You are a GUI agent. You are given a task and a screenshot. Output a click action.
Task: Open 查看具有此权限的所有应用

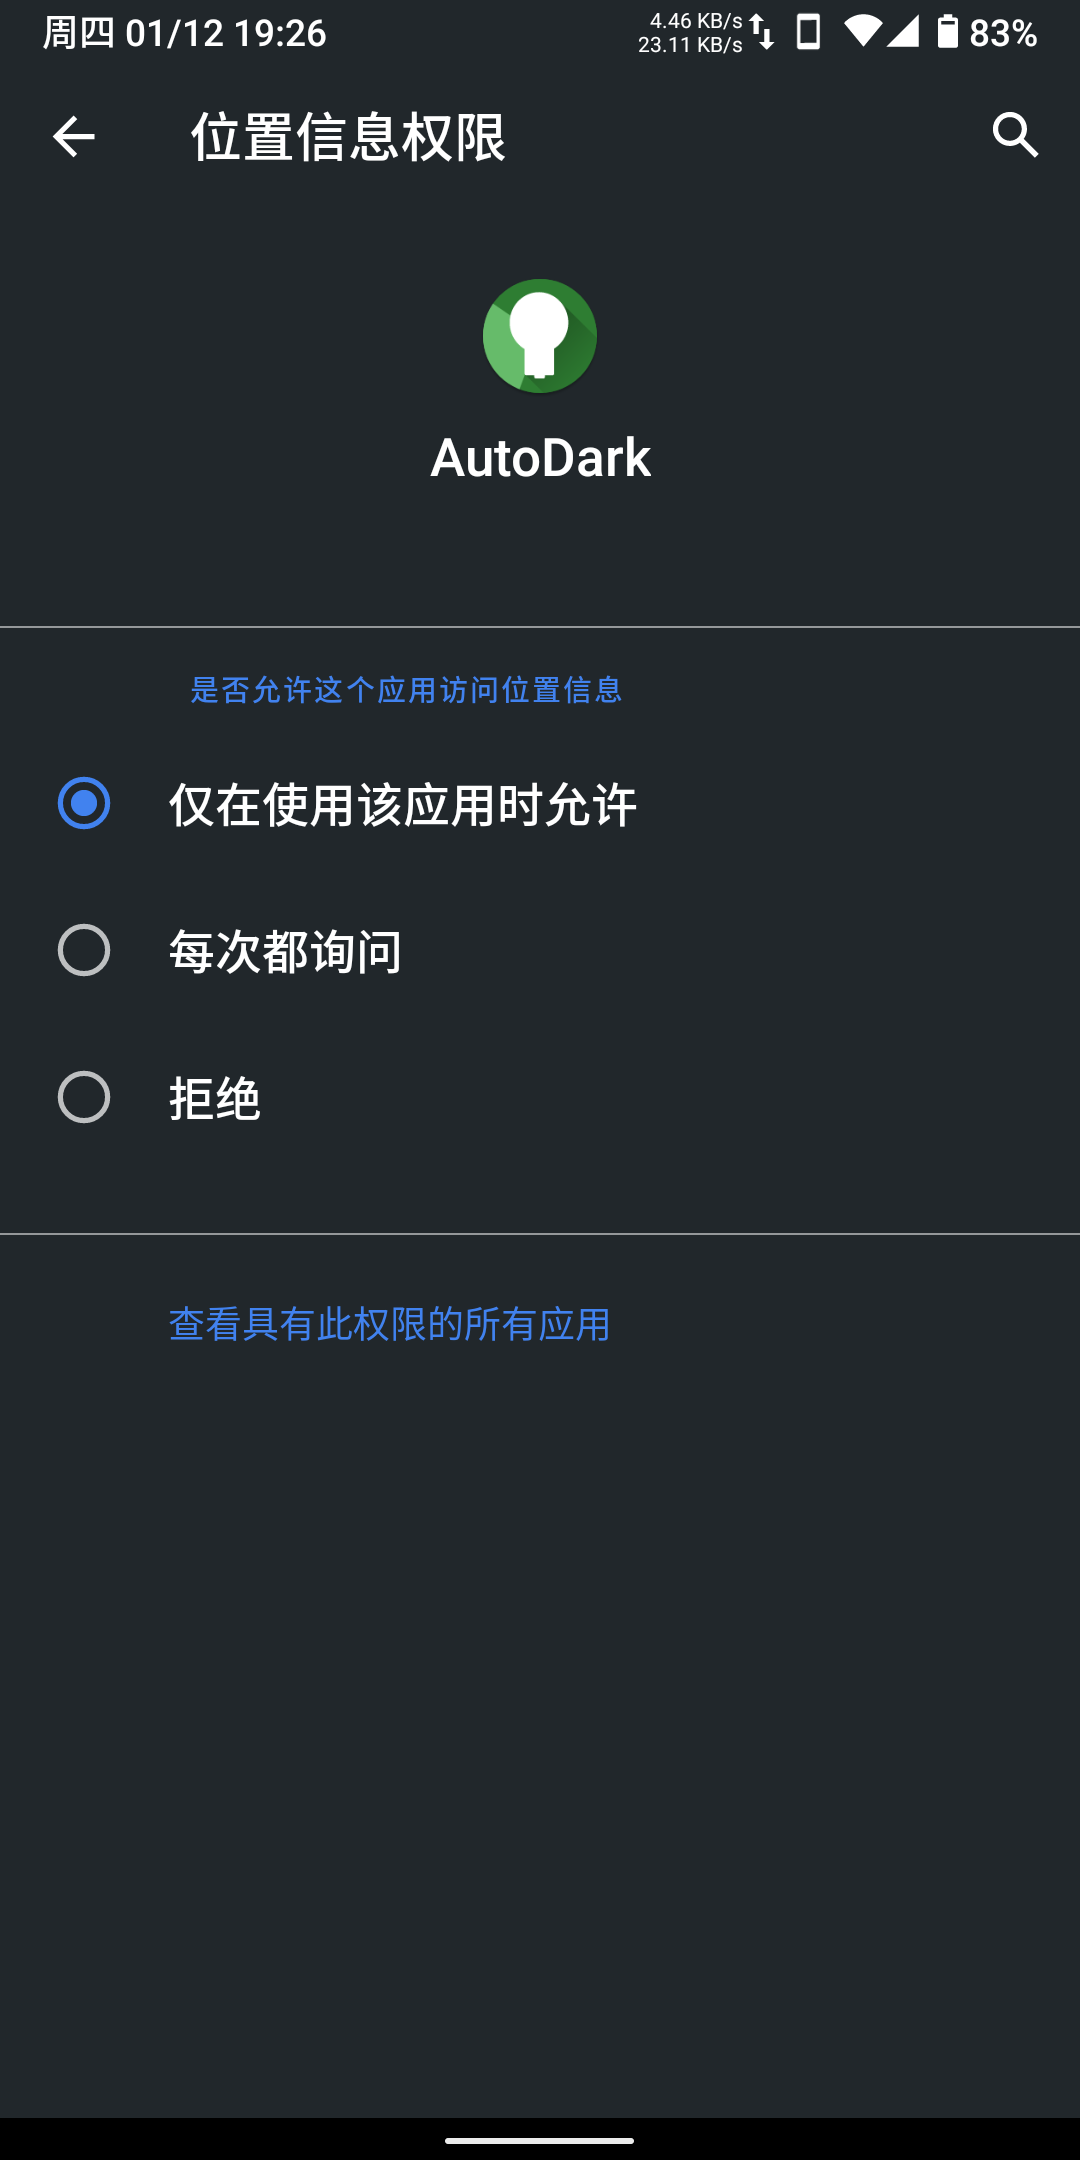(392, 1322)
